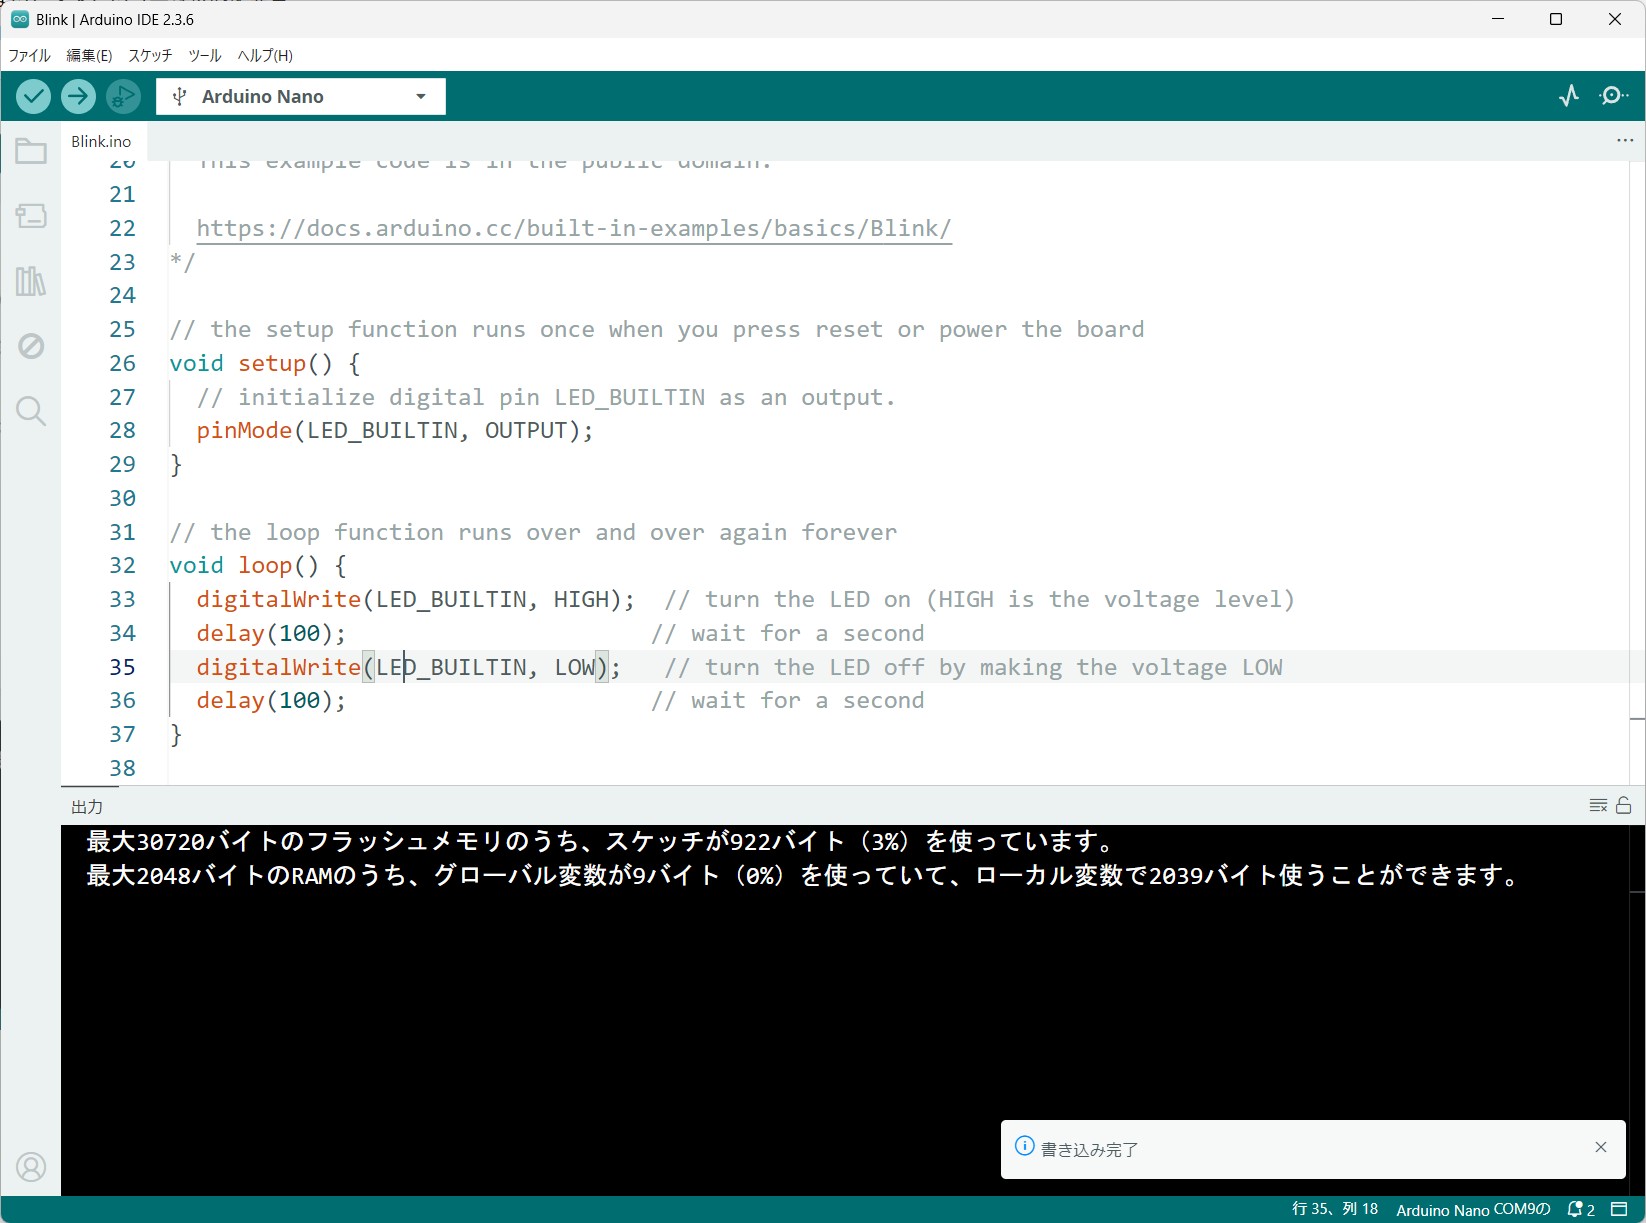This screenshot has width=1646, height=1223.
Task: Open the Serial Monitor
Action: 1613,96
